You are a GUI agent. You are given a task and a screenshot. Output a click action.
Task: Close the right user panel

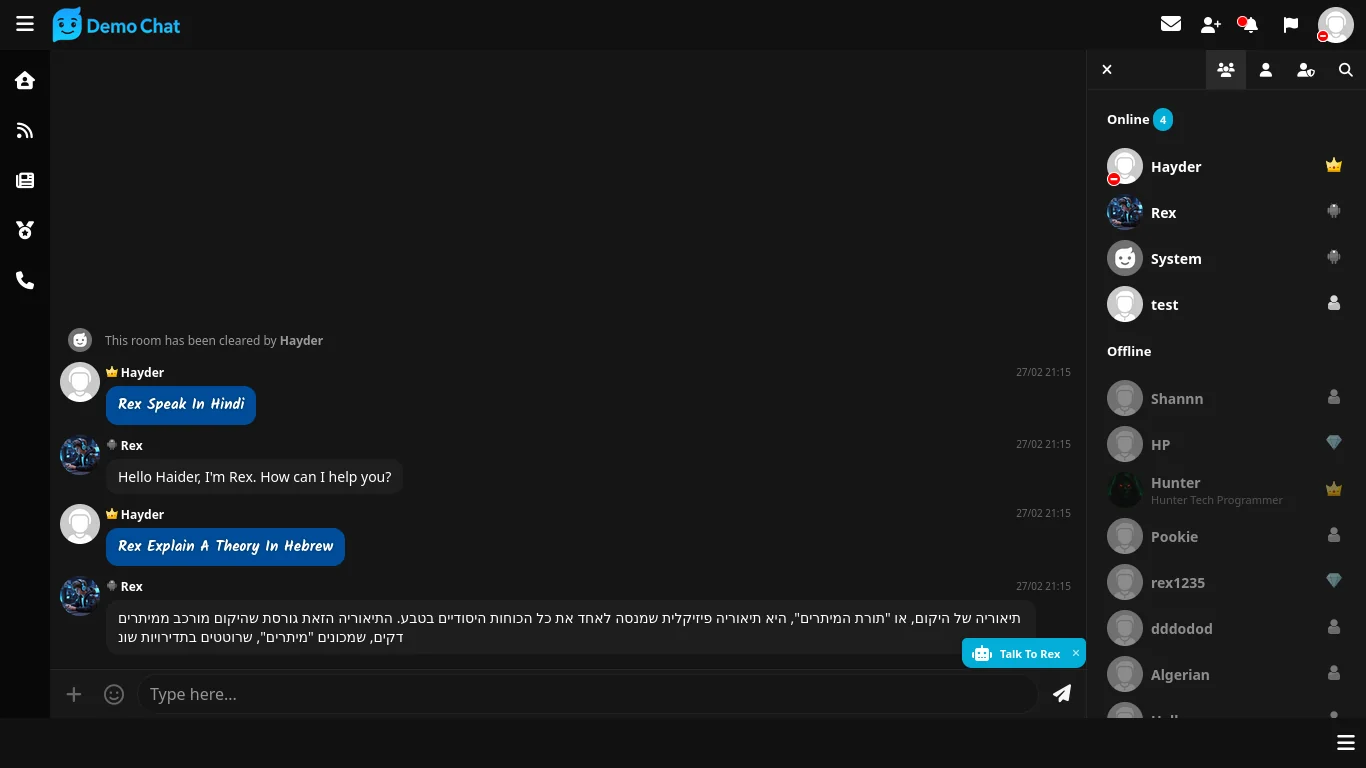coord(1107,70)
